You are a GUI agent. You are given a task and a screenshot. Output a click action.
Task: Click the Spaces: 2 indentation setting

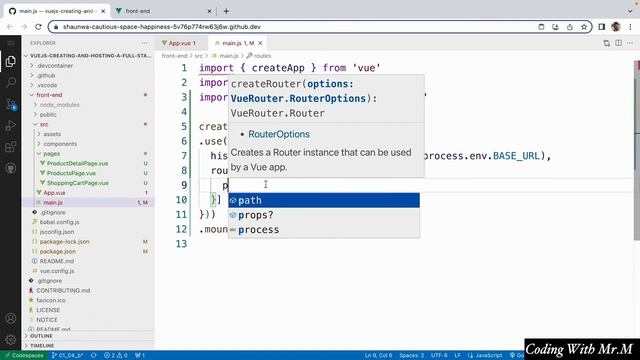(411, 356)
